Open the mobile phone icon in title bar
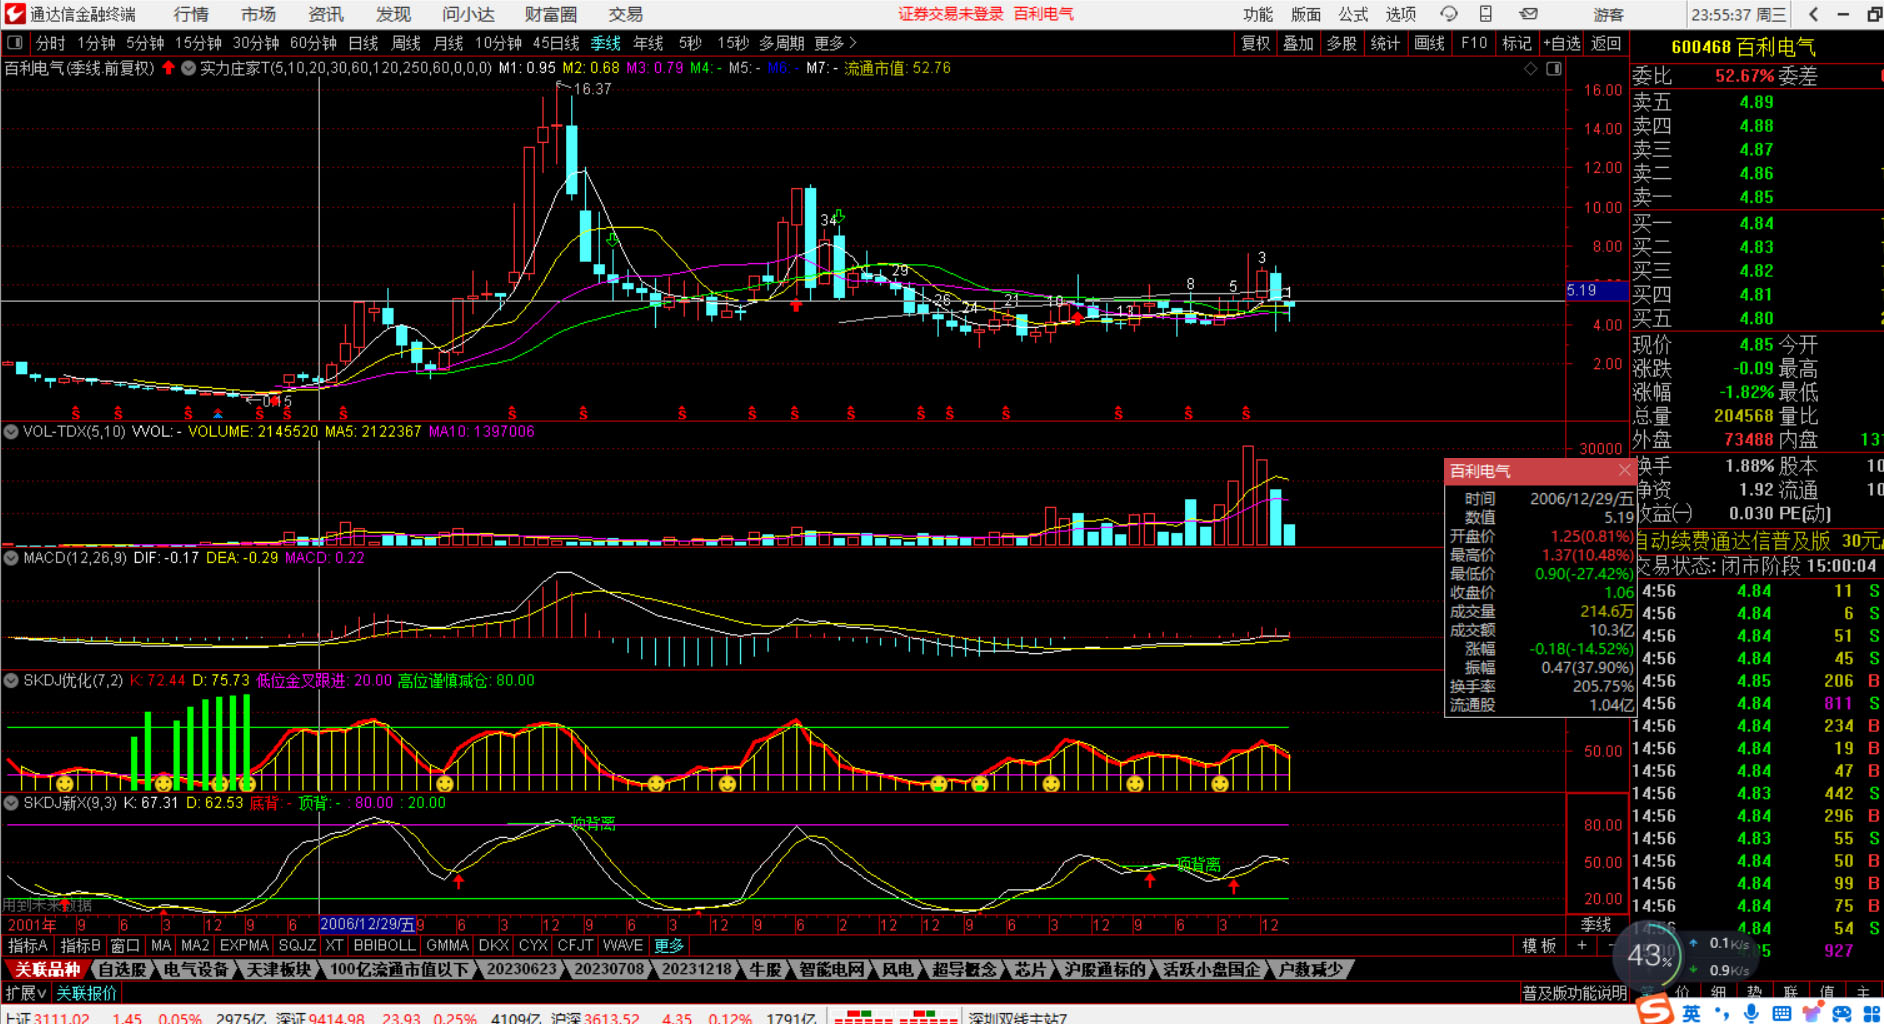The height and width of the screenshot is (1024, 1884). point(1486,14)
